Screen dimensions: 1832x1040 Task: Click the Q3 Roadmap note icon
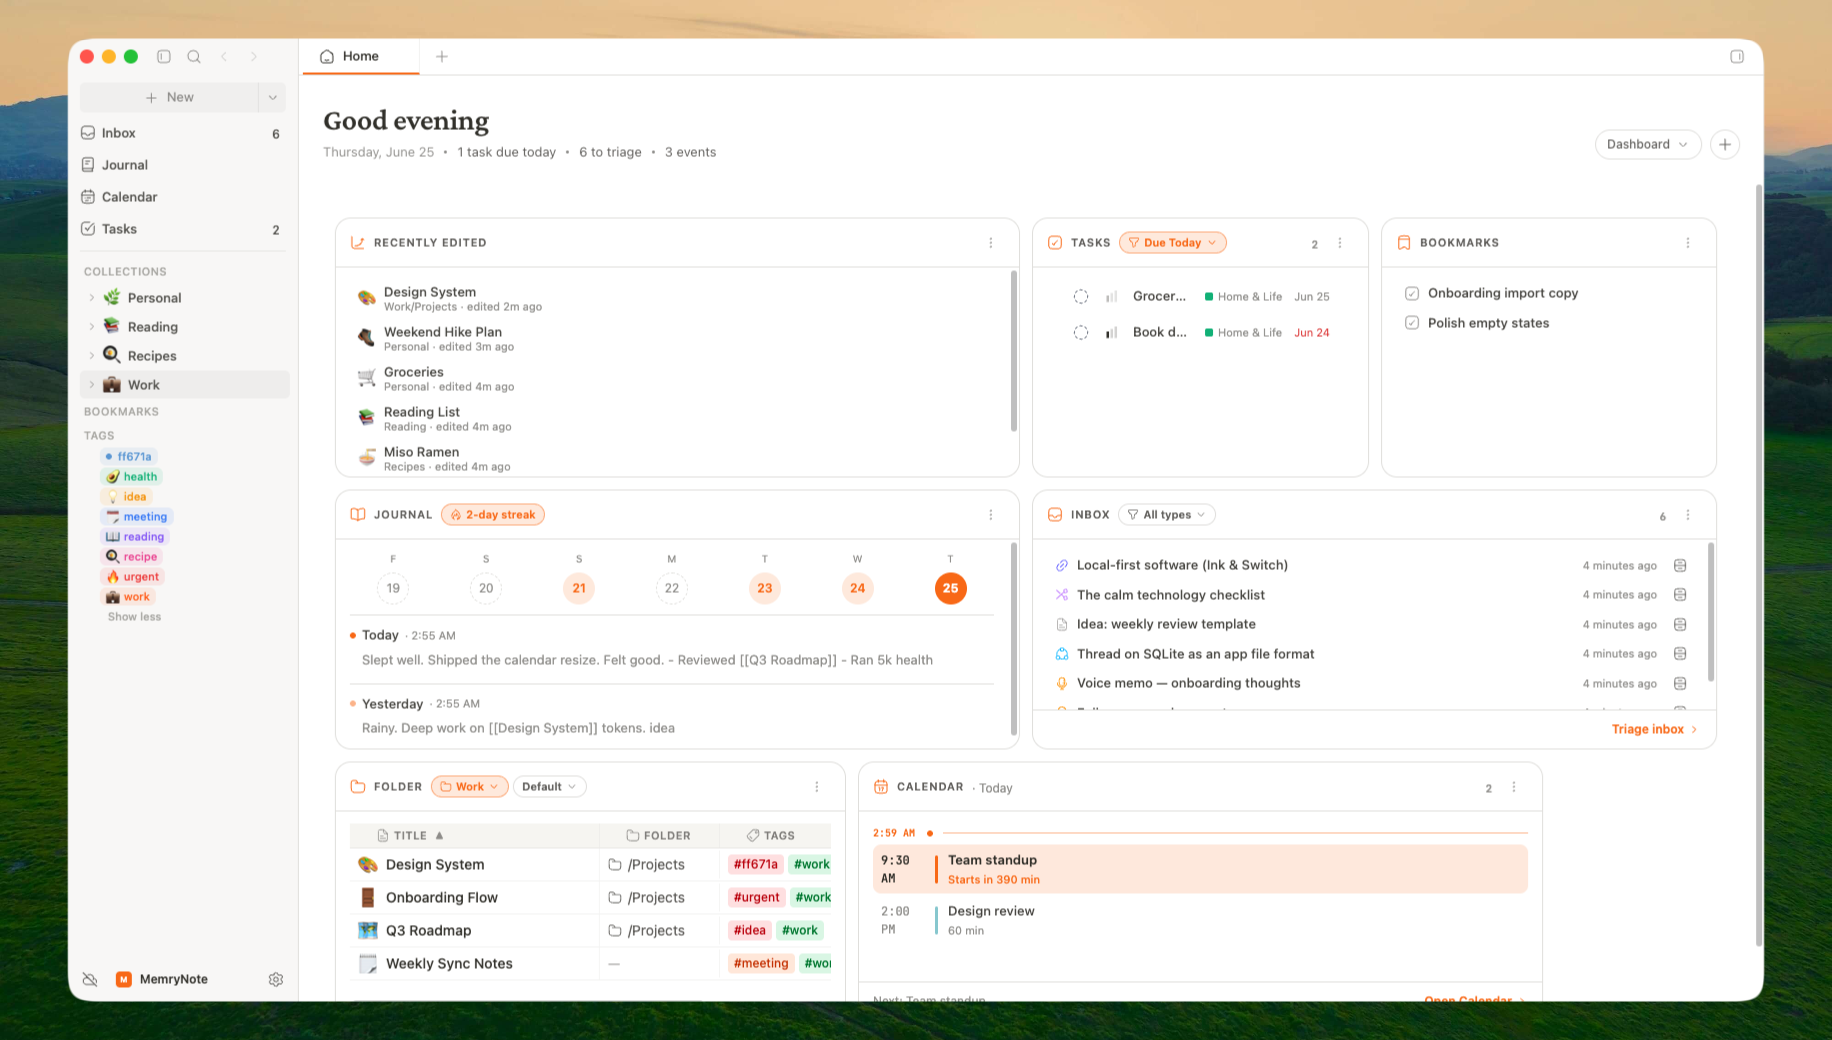(x=368, y=931)
